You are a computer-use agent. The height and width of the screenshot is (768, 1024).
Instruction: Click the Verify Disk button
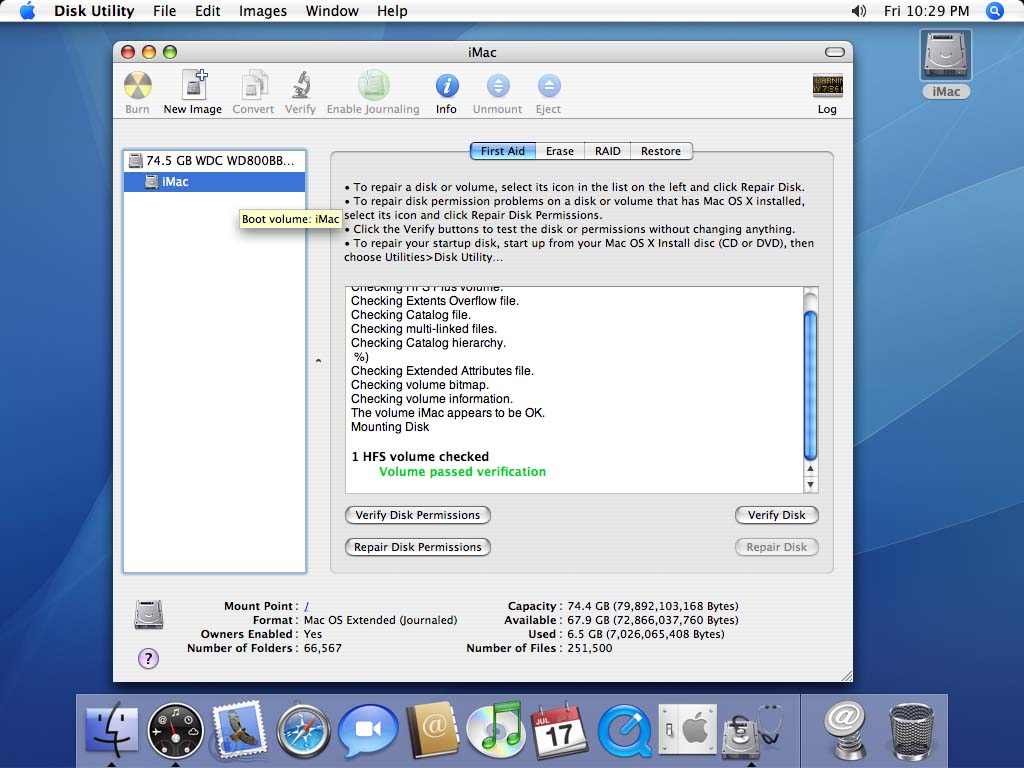tap(776, 515)
